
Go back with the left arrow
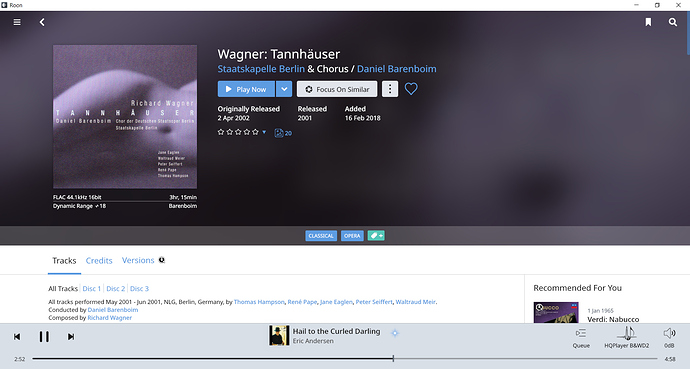coord(42,22)
